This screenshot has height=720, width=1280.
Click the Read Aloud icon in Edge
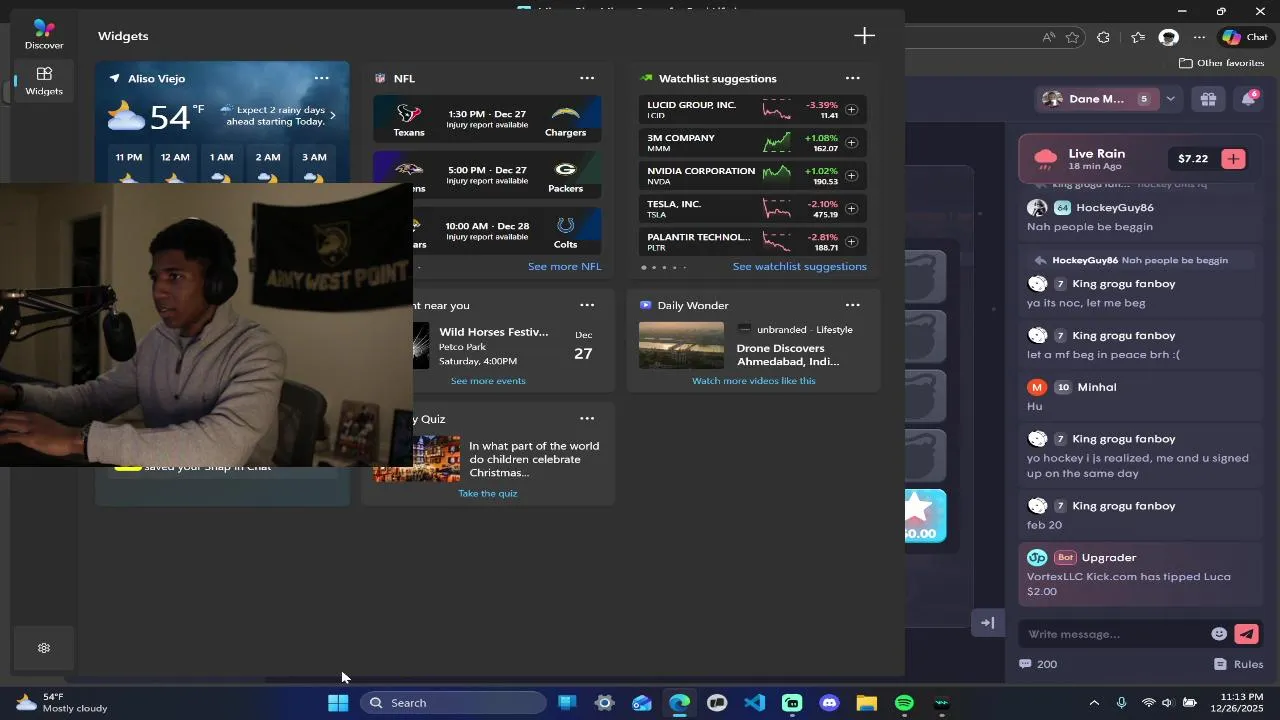point(1048,37)
